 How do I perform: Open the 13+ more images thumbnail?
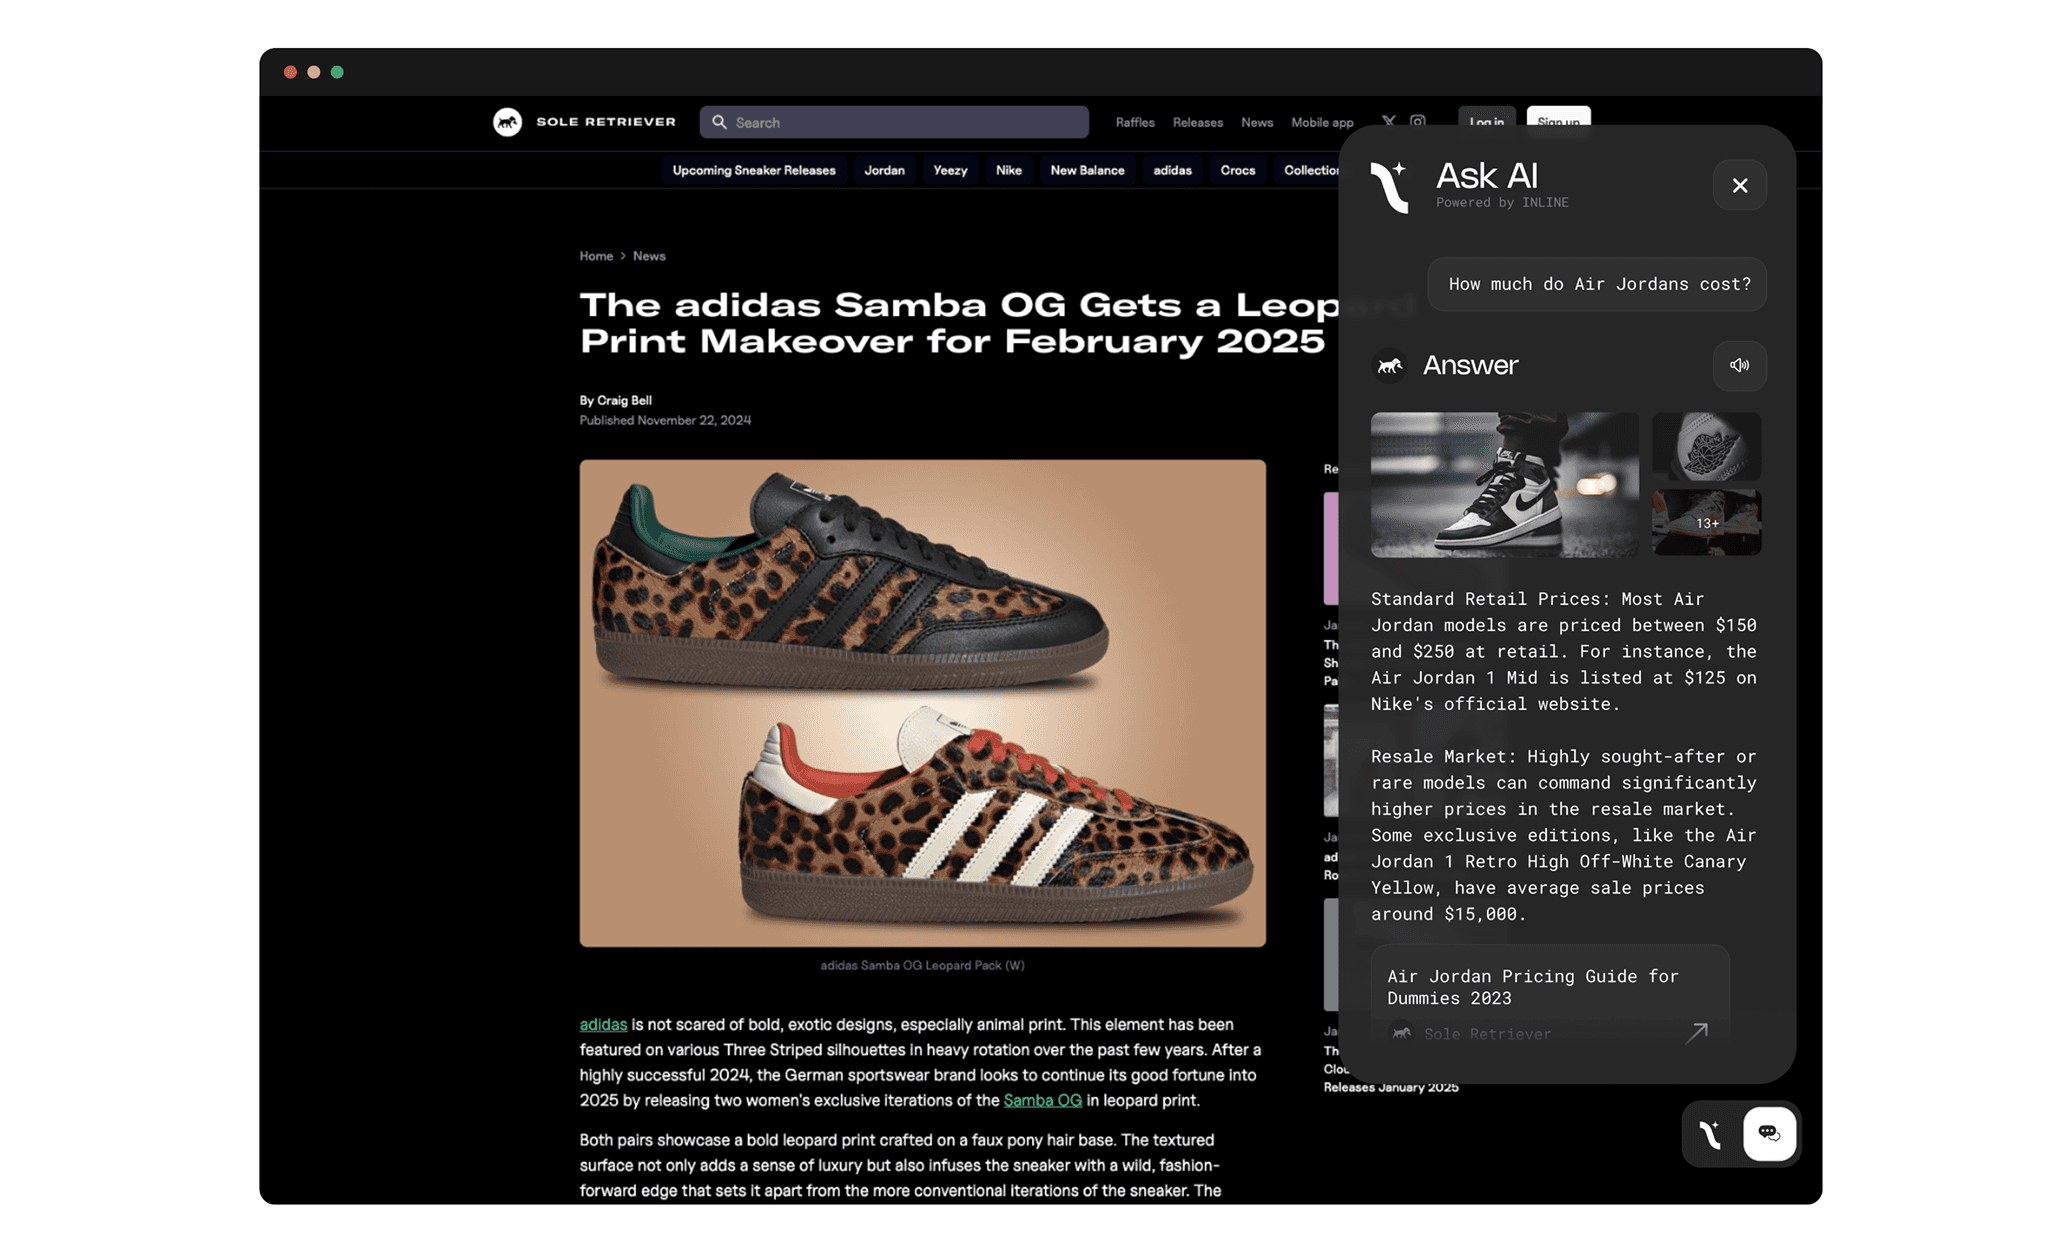point(1707,522)
